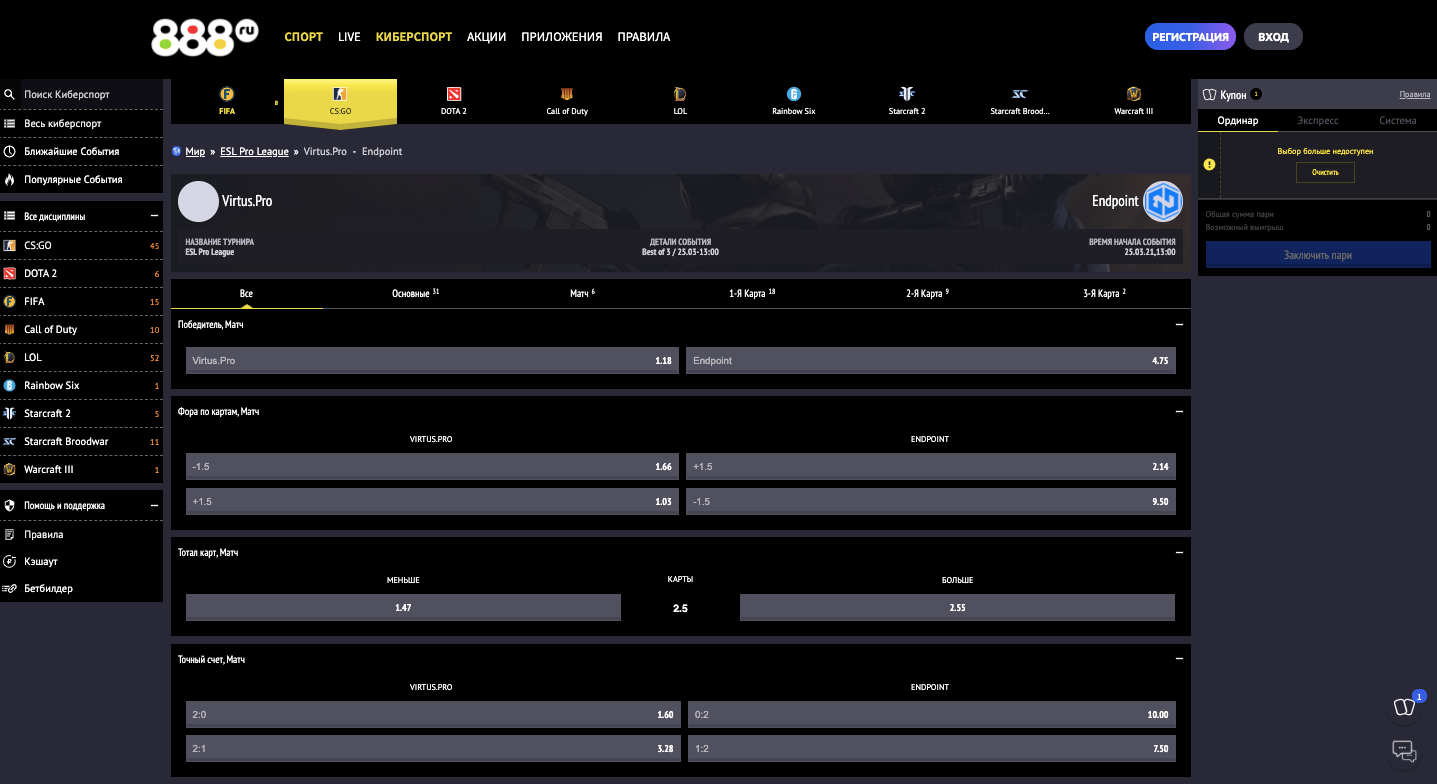Click the Очистить coupon button
Viewport: 1437px width, 784px height.
click(x=1325, y=173)
